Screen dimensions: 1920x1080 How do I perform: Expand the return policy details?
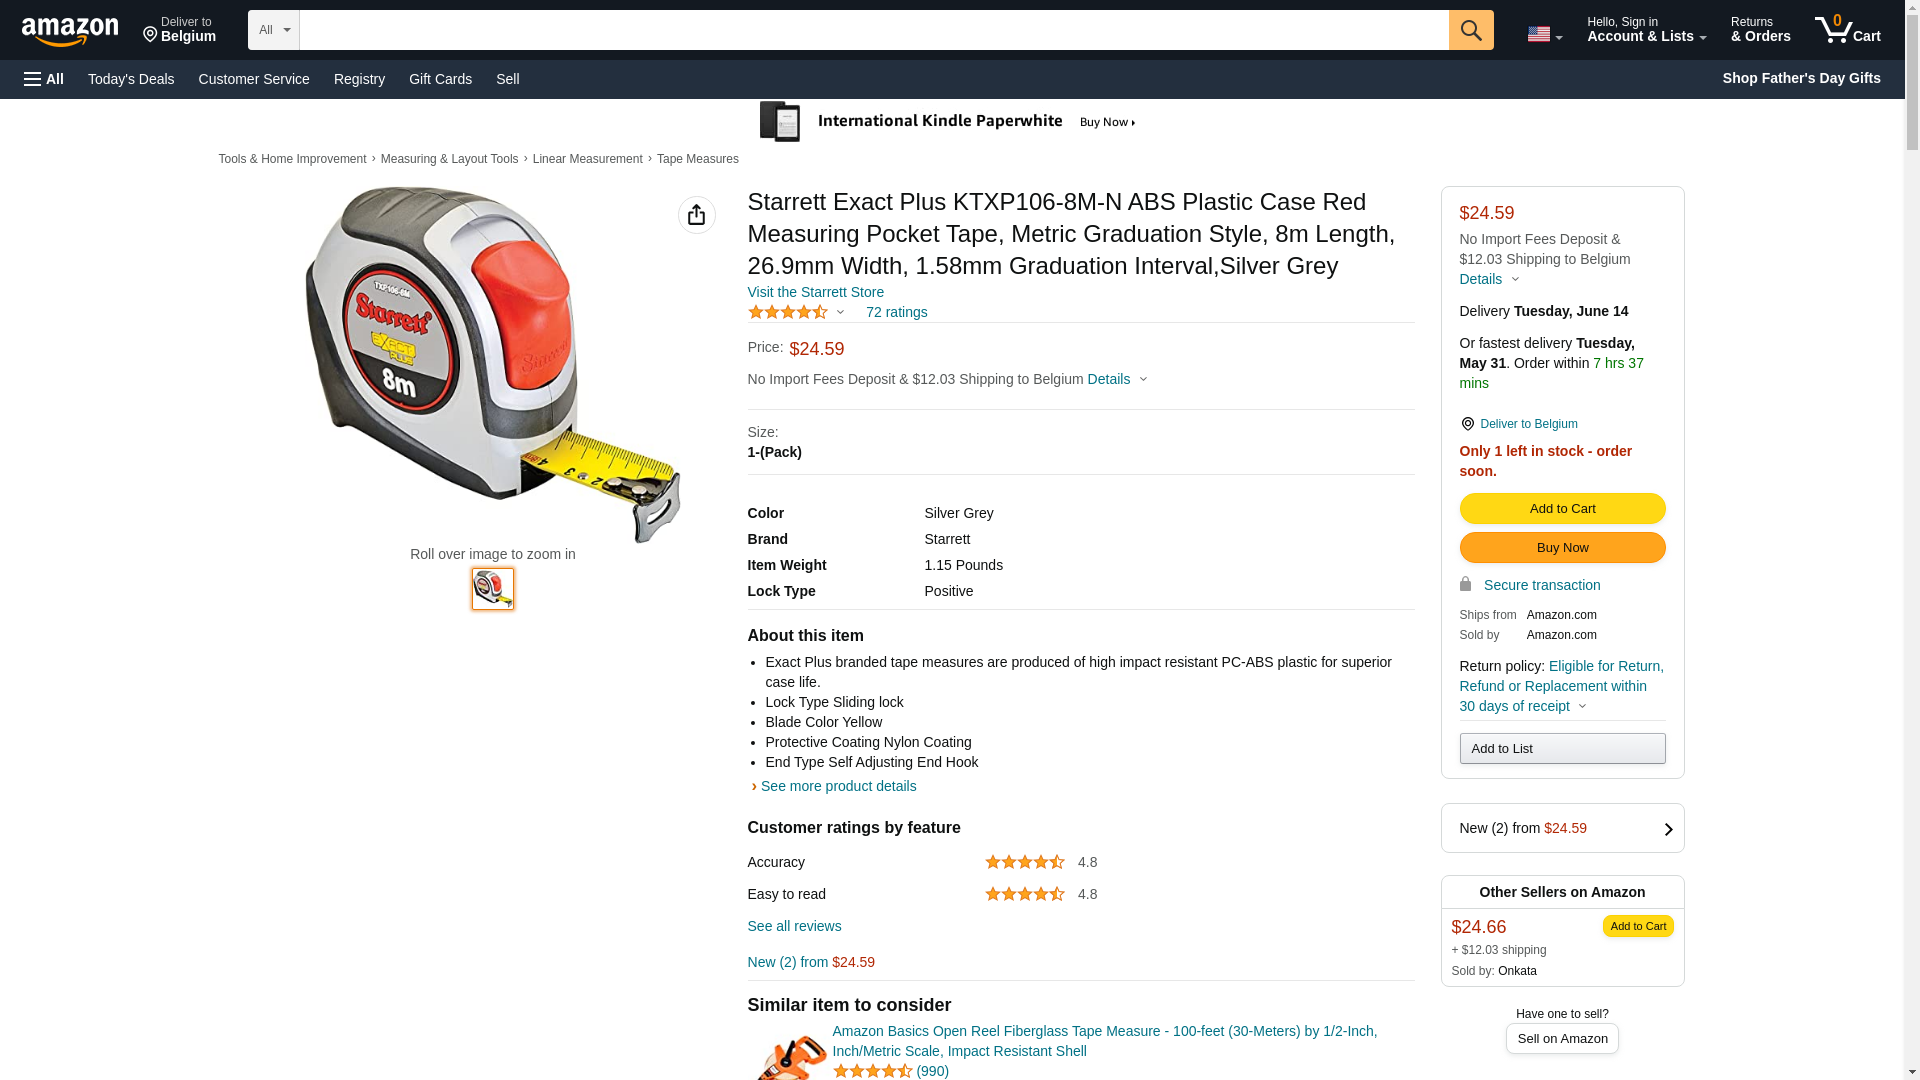click(x=1581, y=706)
